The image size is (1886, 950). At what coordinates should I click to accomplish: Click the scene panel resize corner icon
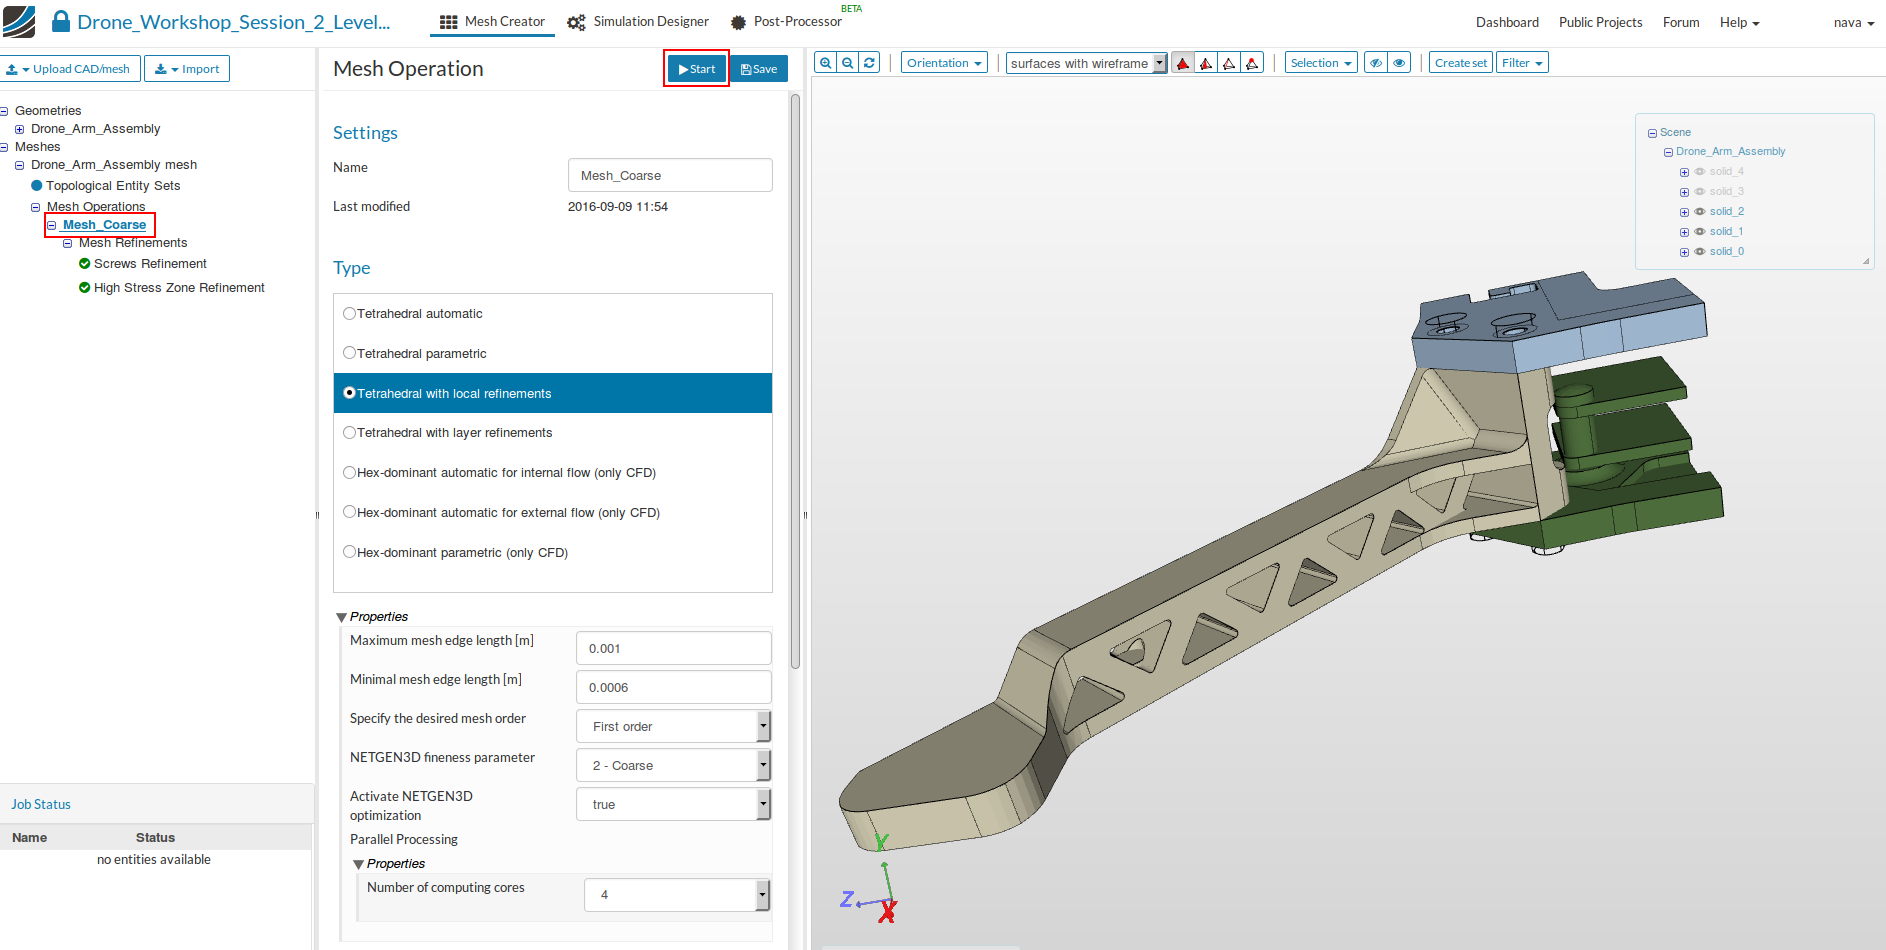click(1866, 261)
